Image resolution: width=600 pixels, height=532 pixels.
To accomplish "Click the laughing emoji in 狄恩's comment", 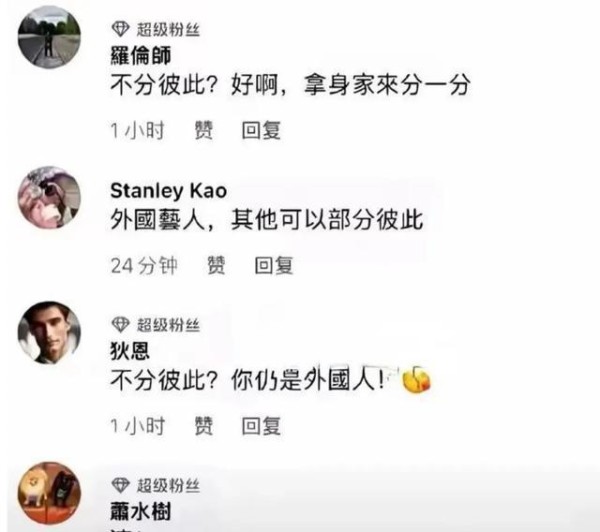I will click(x=416, y=379).
